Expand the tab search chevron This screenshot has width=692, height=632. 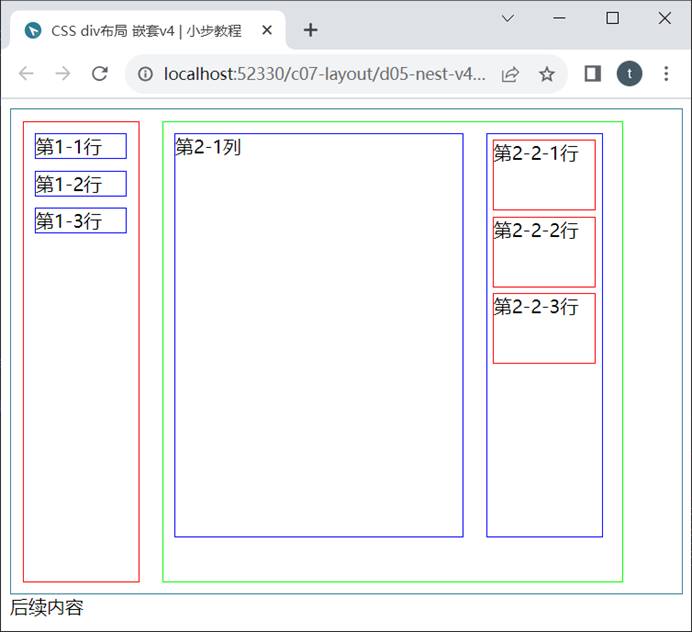pos(507,18)
